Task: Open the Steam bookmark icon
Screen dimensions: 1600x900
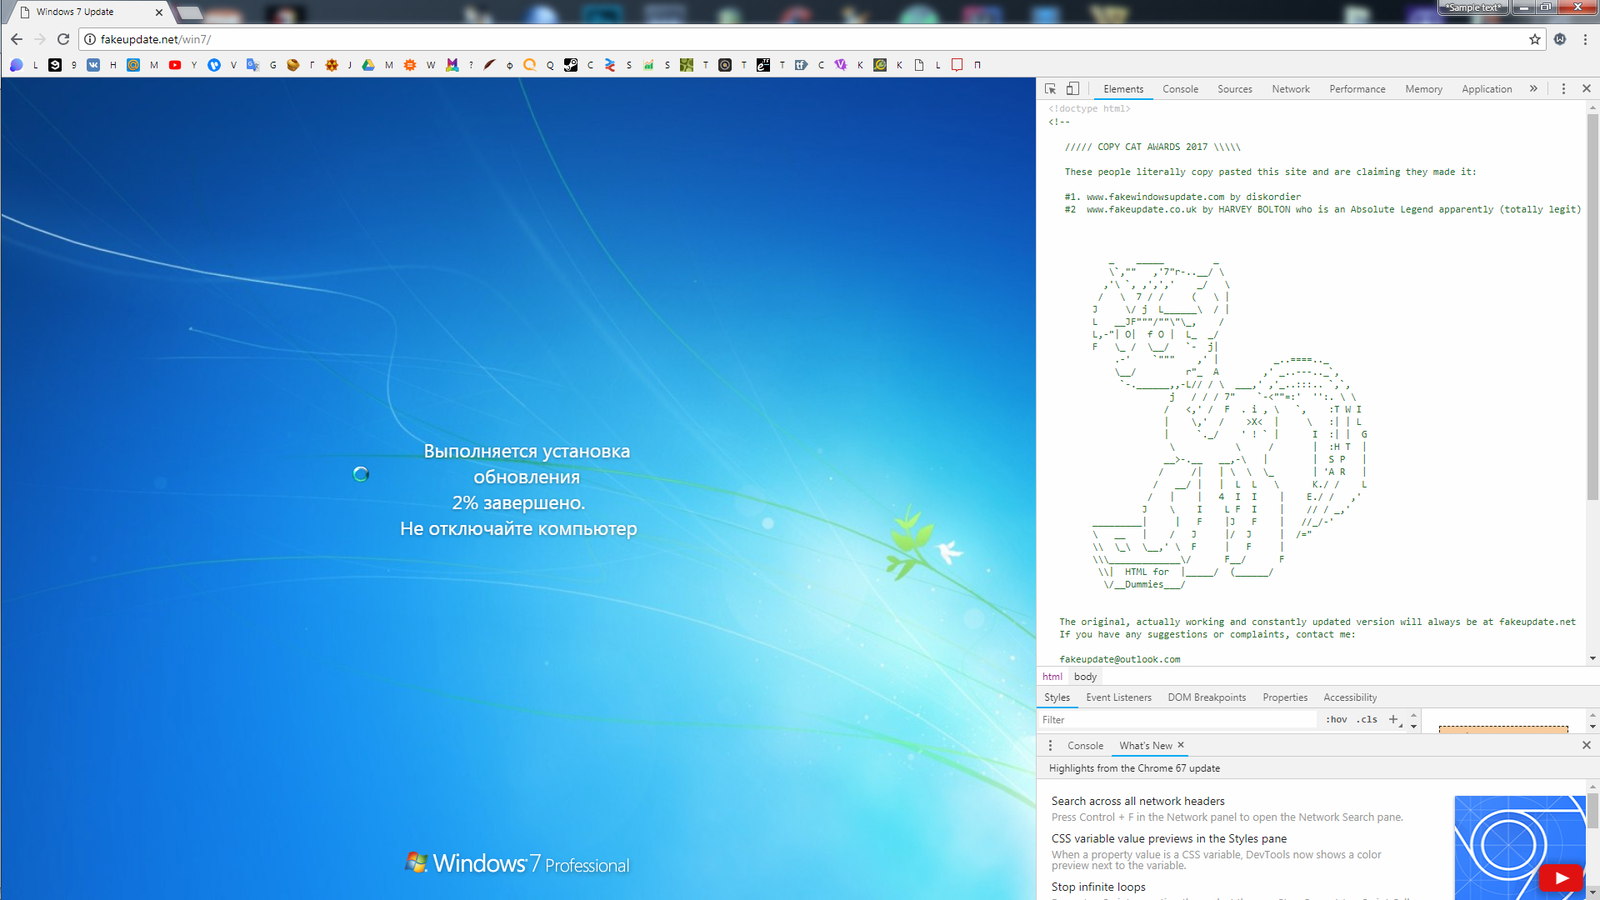Action: click(x=570, y=65)
